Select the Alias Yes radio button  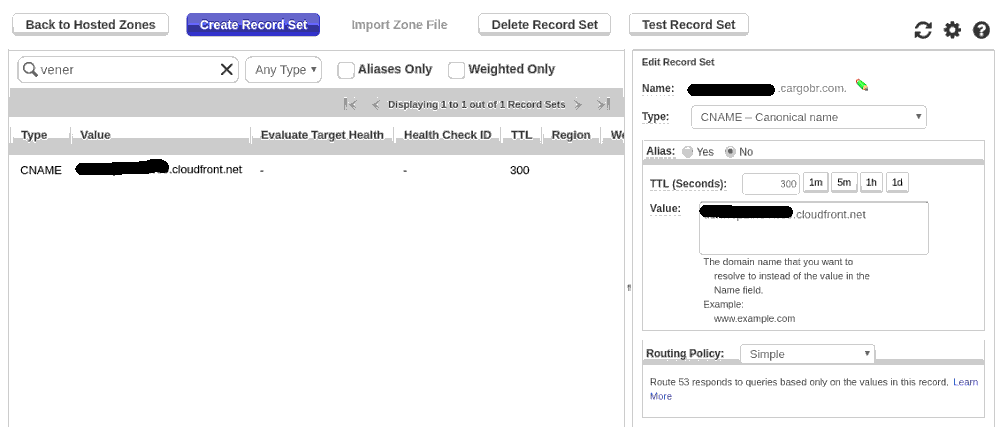(687, 152)
